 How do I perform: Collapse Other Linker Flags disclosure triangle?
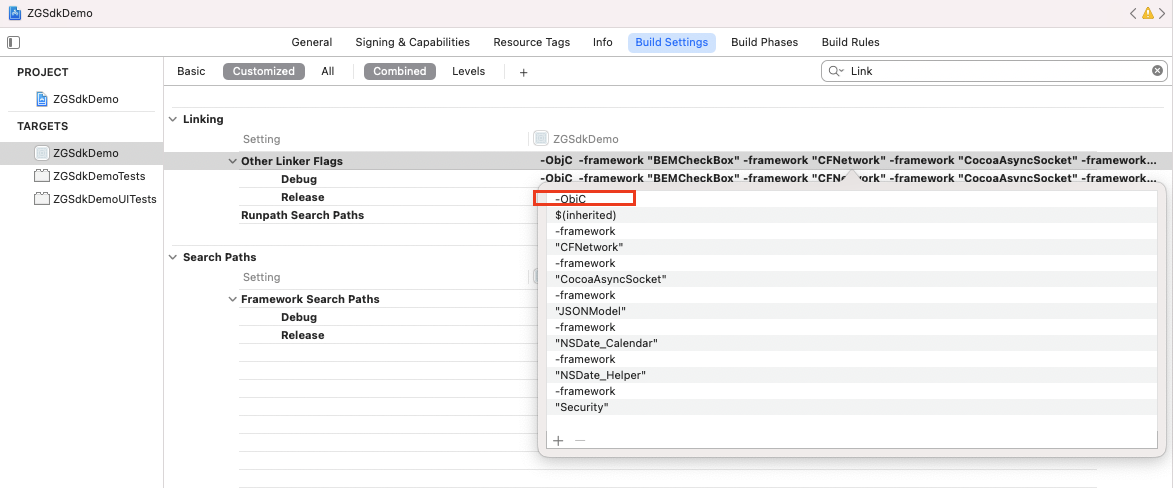click(x=233, y=161)
